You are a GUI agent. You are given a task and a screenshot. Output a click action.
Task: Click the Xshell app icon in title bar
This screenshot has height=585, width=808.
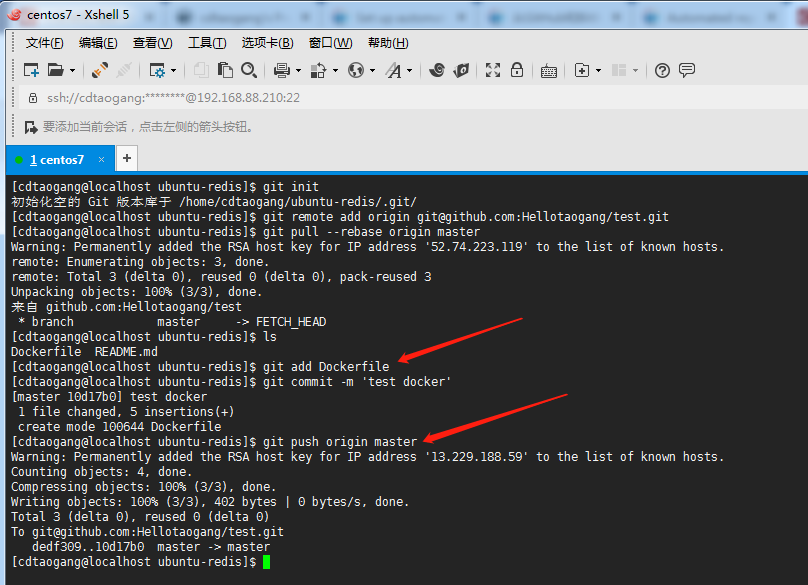click(x=14, y=14)
